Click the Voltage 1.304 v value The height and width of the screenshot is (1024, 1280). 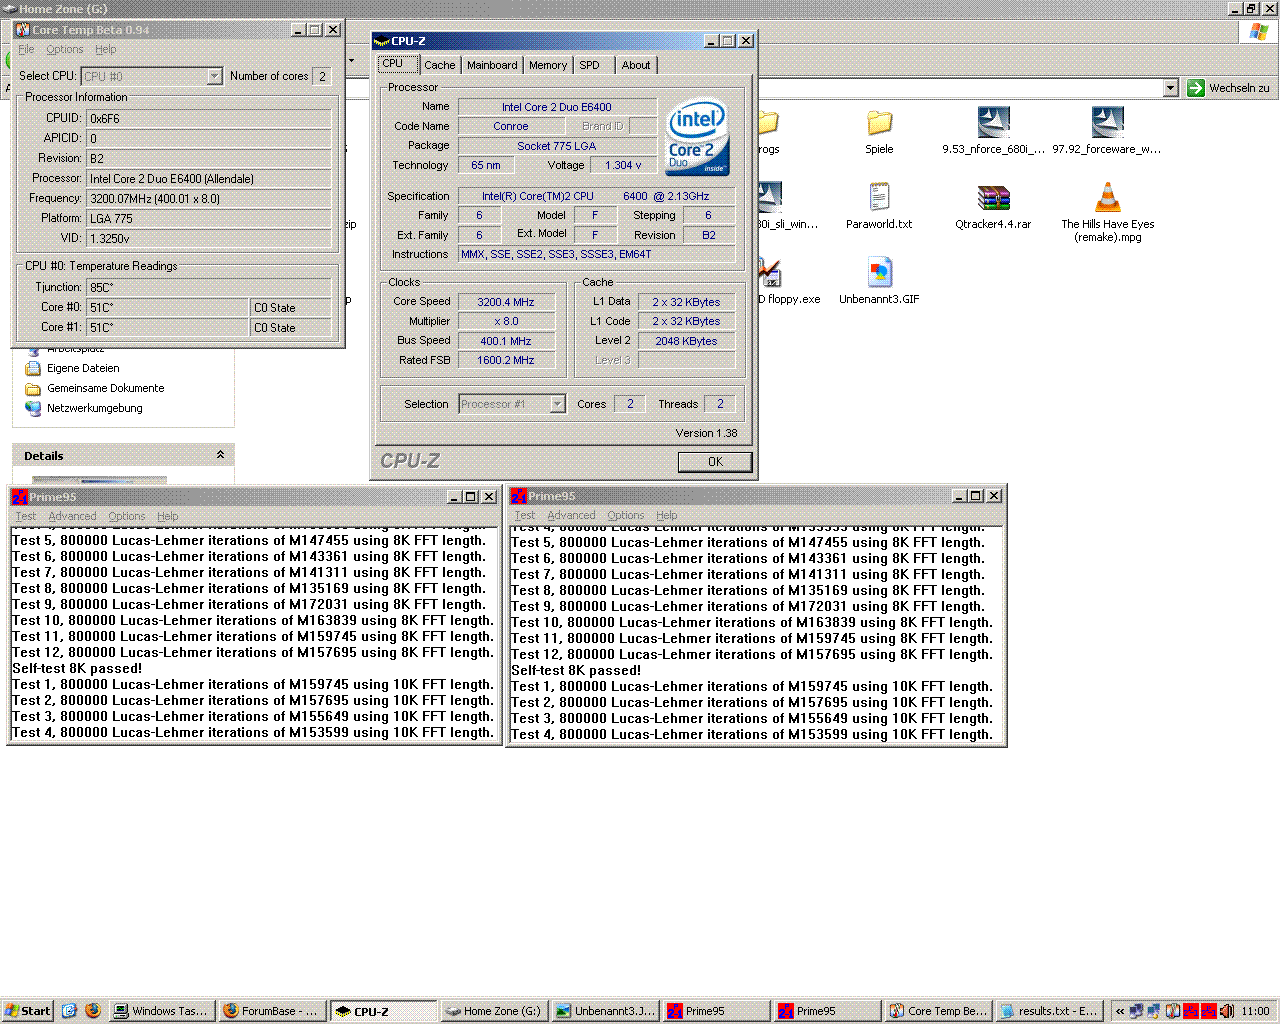(x=623, y=165)
